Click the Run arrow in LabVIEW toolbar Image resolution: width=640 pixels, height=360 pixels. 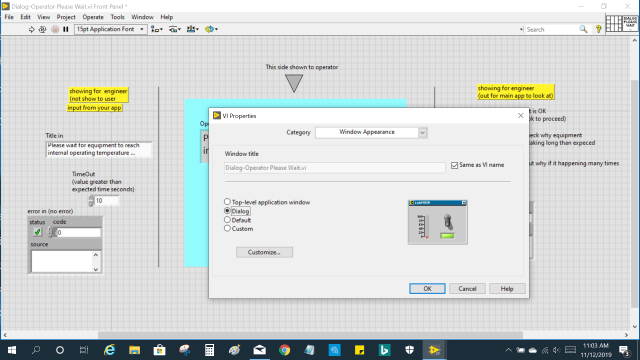tap(31, 29)
